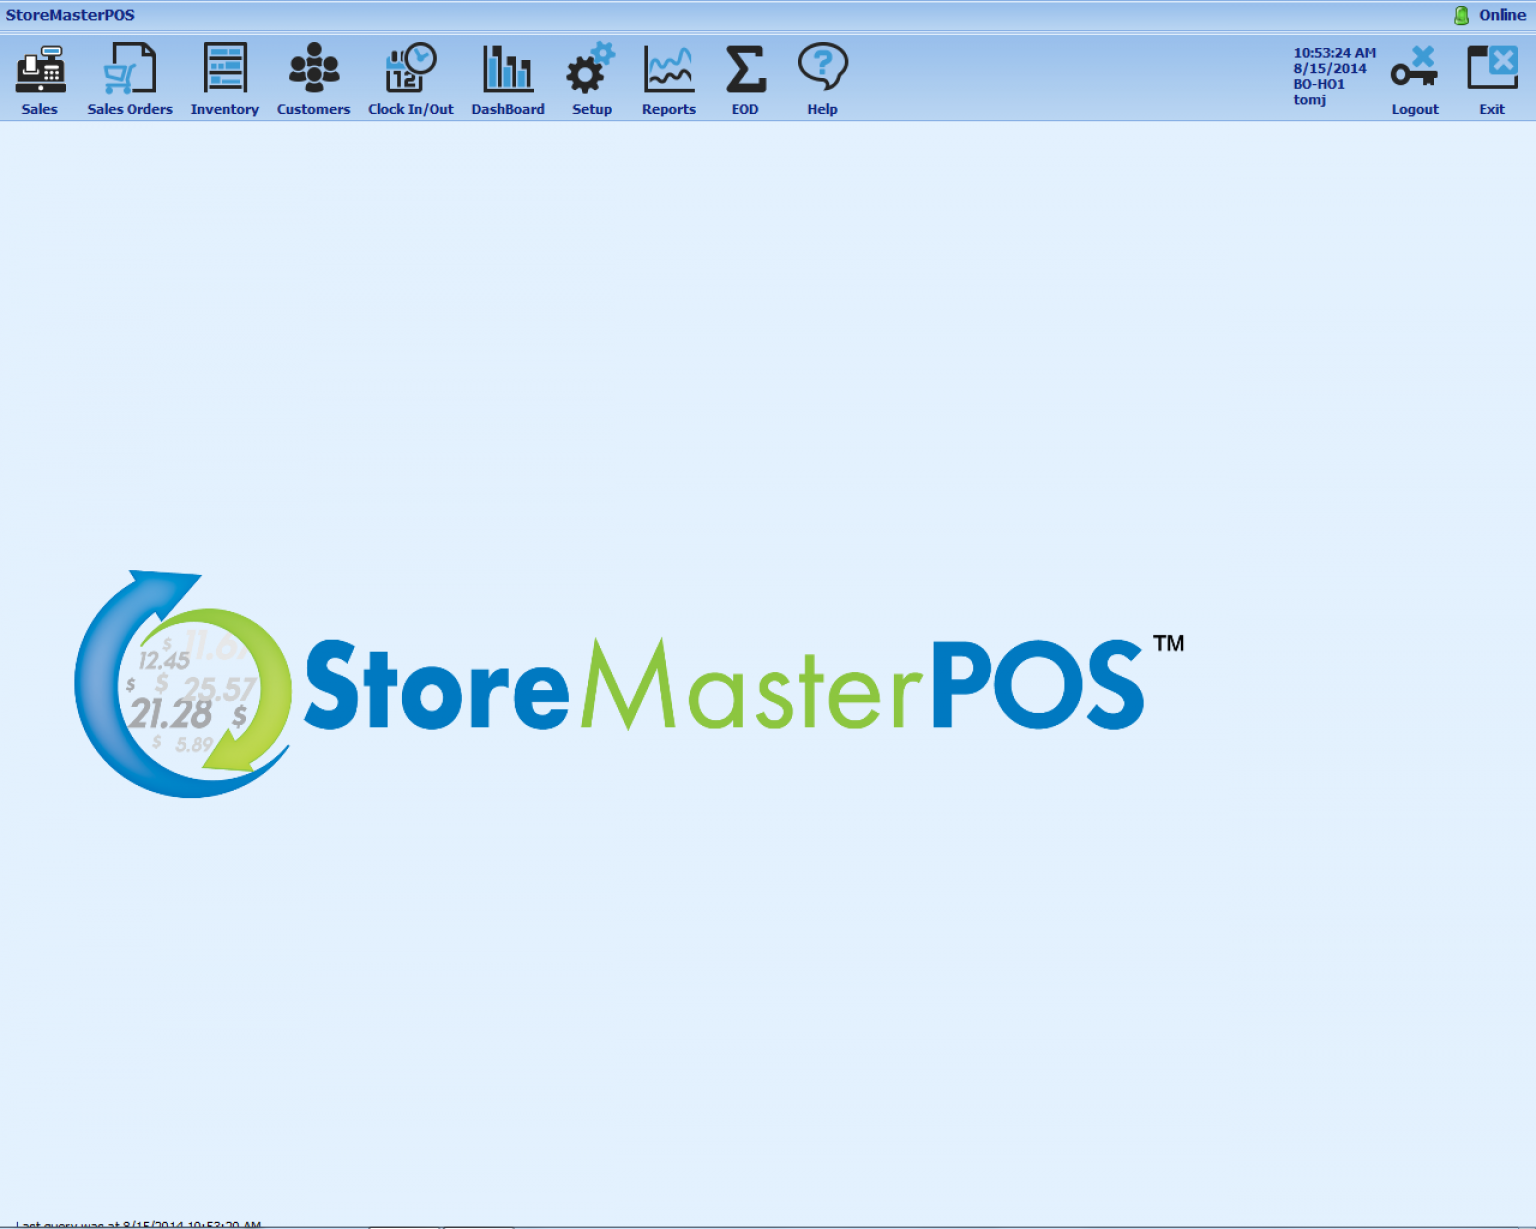Click the green Online status indicator
This screenshot has height=1229, width=1536.
[x=1459, y=14]
